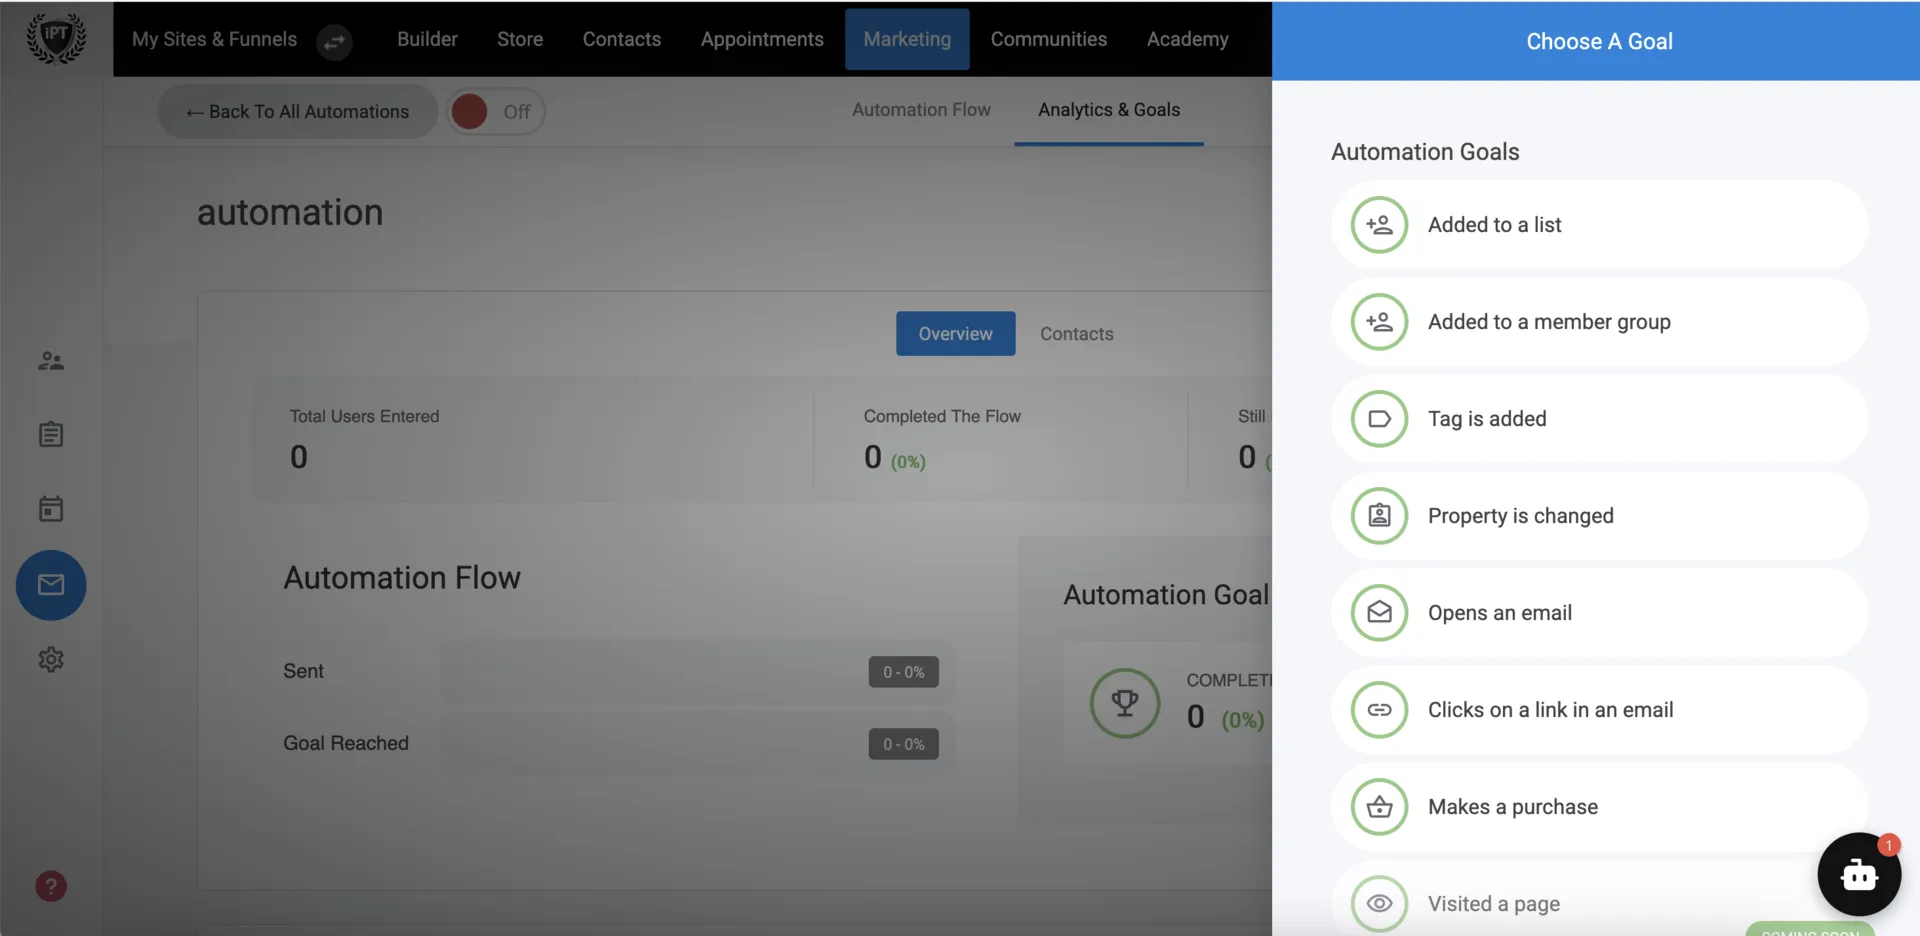Click the Choose A Goal panel header
The height and width of the screenshot is (936, 1920).
pos(1596,41)
